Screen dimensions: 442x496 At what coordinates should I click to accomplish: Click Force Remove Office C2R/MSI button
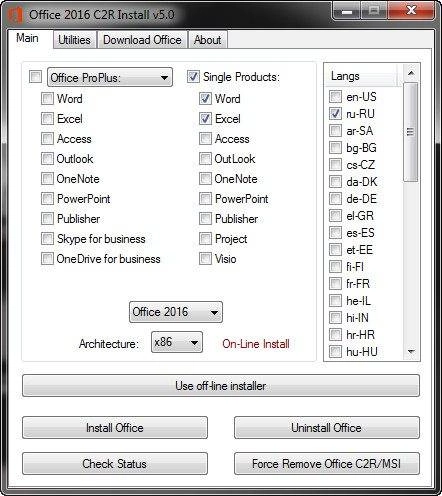pyautogui.click(x=326, y=464)
